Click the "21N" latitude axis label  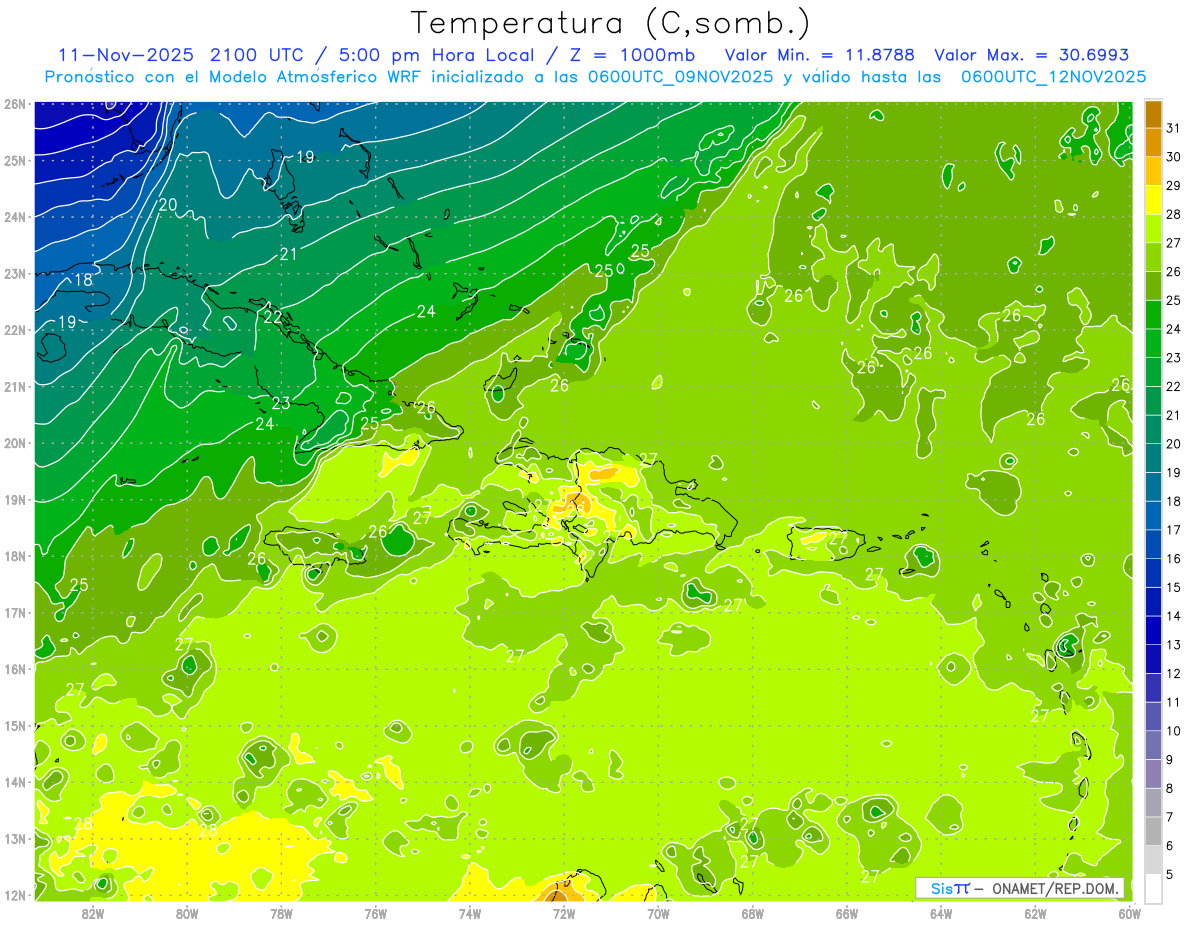click(15, 387)
